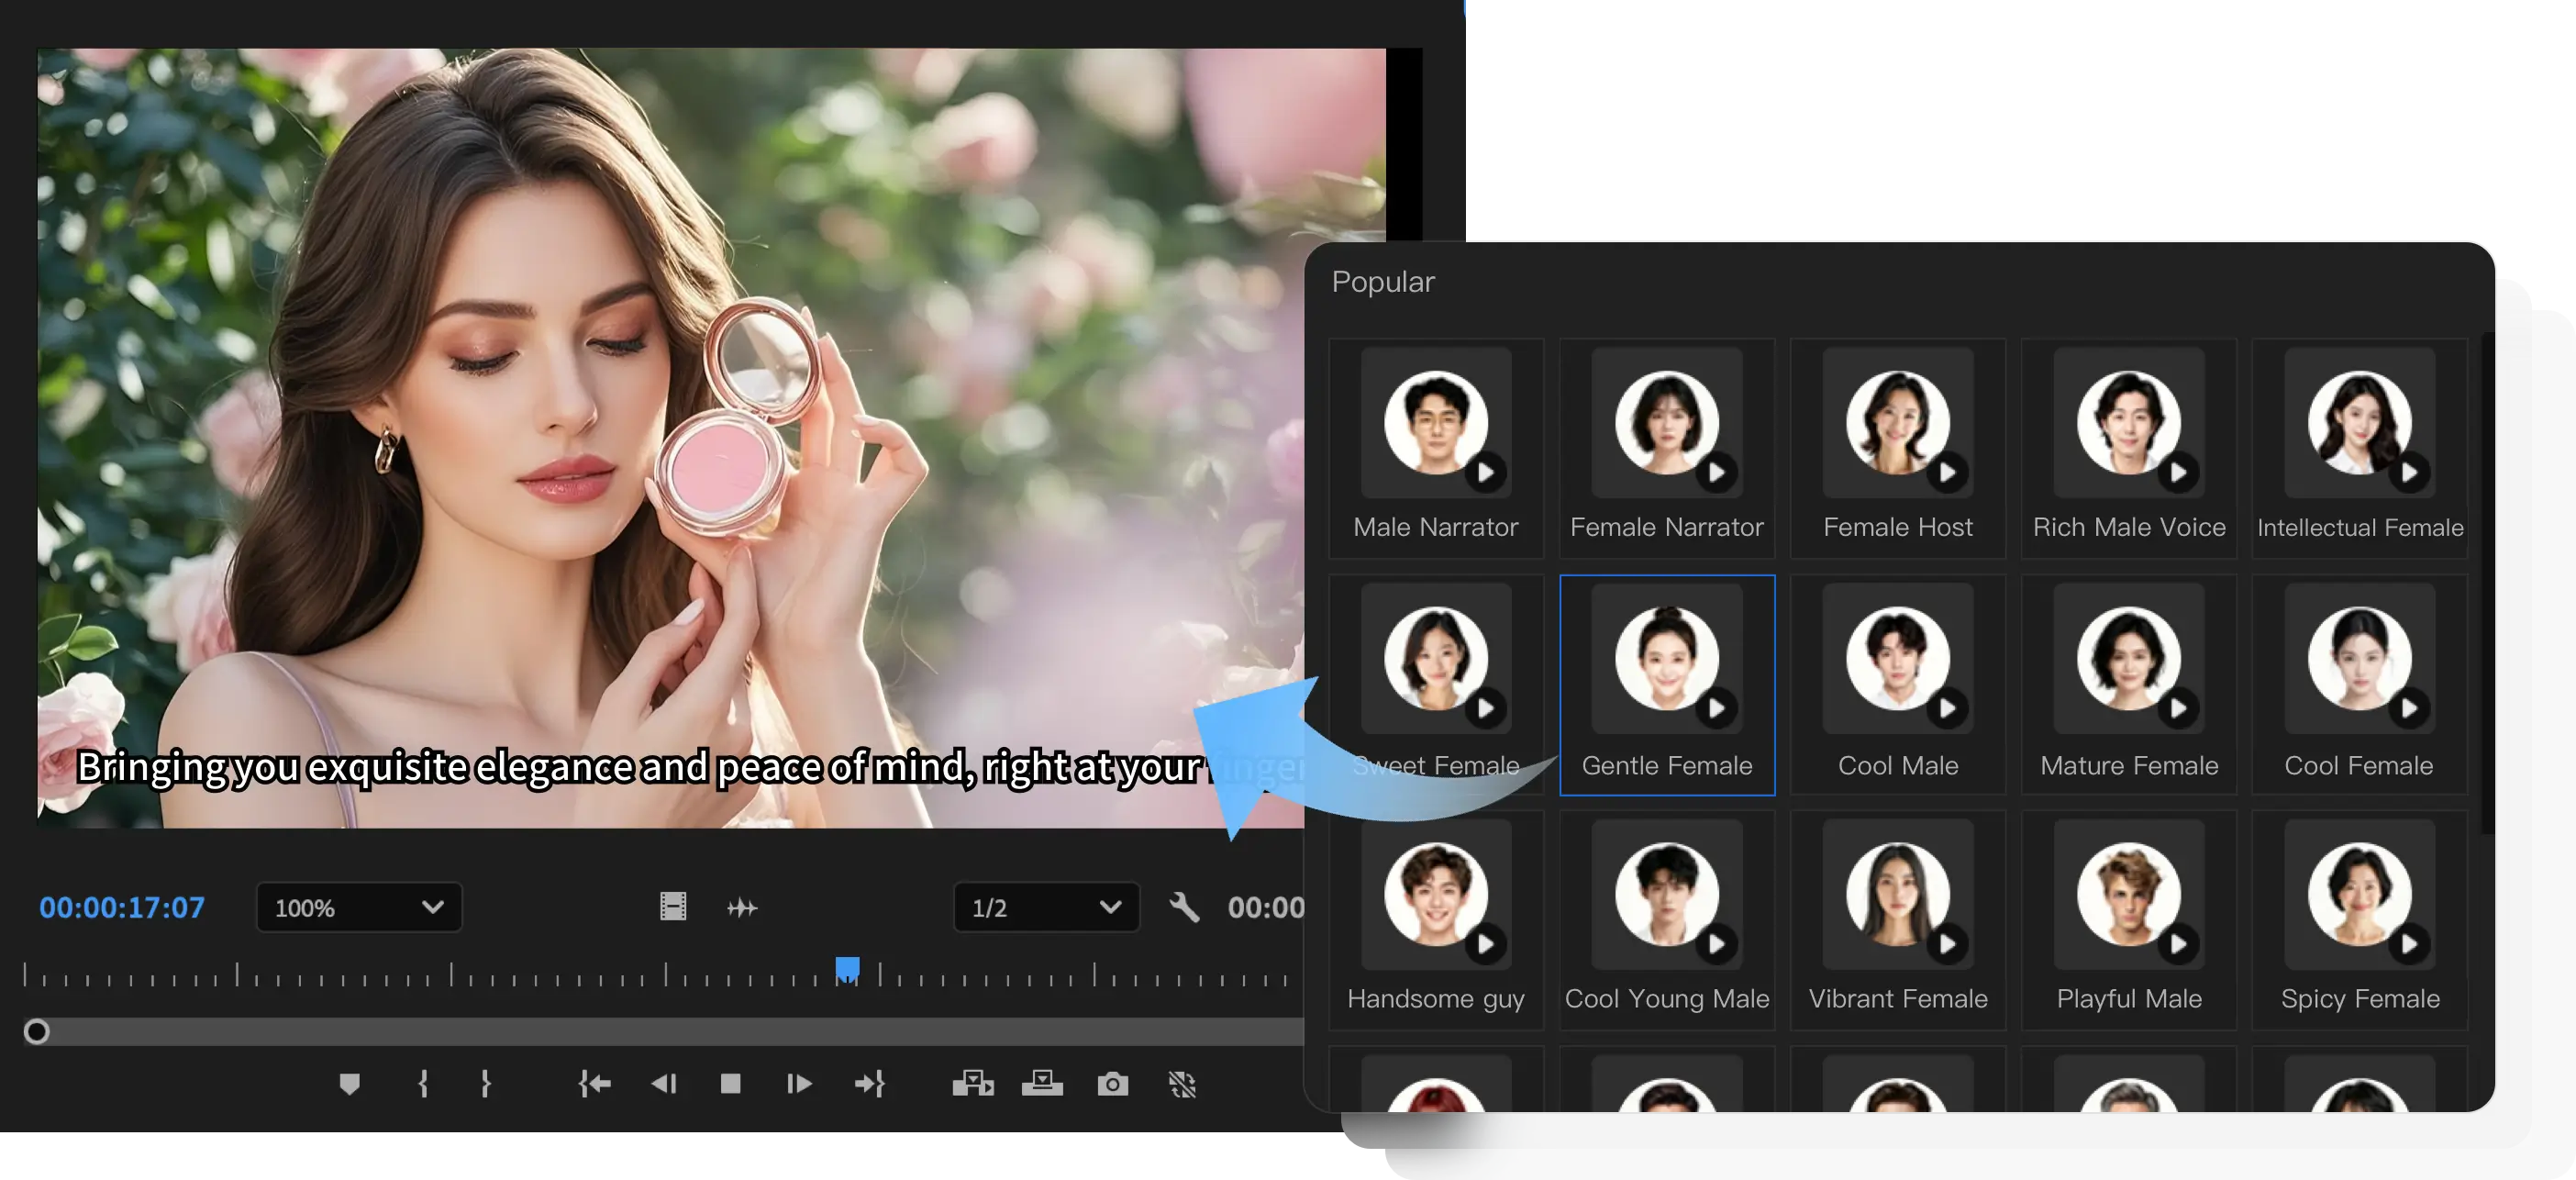The image size is (2576, 1180).
Task: Click the Add Marker icon
Action: [349, 1084]
